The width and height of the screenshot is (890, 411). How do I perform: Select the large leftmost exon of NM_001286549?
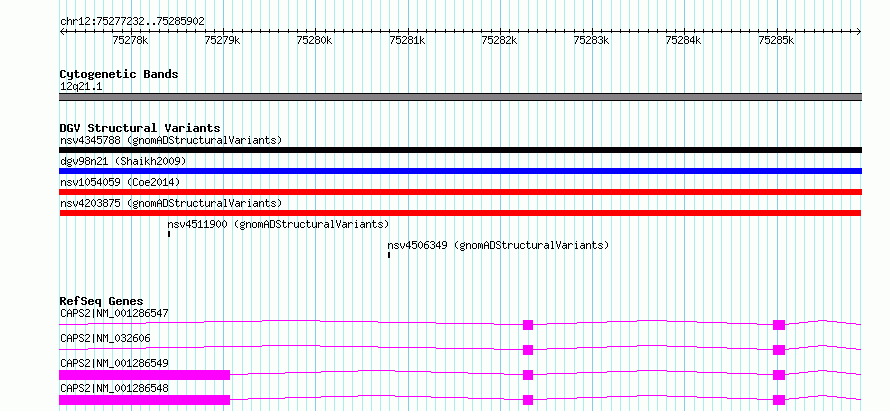tap(145, 375)
